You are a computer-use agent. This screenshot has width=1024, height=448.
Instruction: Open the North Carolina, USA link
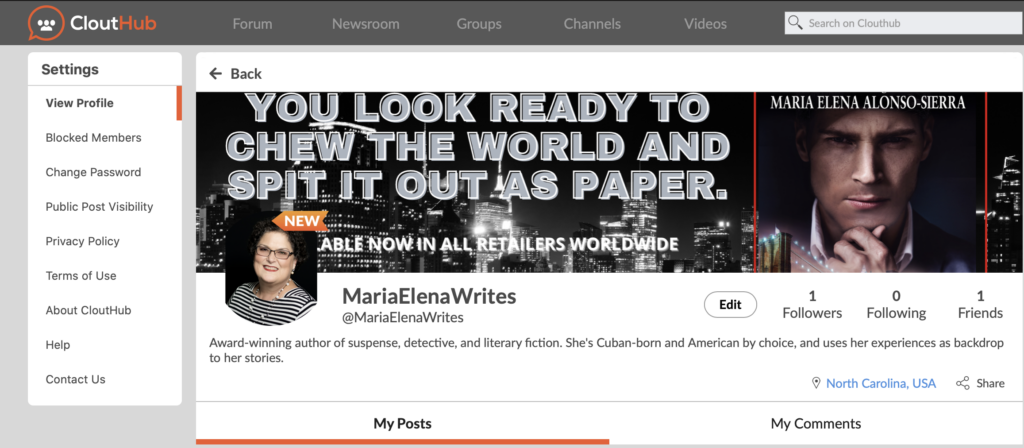pos(881,383)
